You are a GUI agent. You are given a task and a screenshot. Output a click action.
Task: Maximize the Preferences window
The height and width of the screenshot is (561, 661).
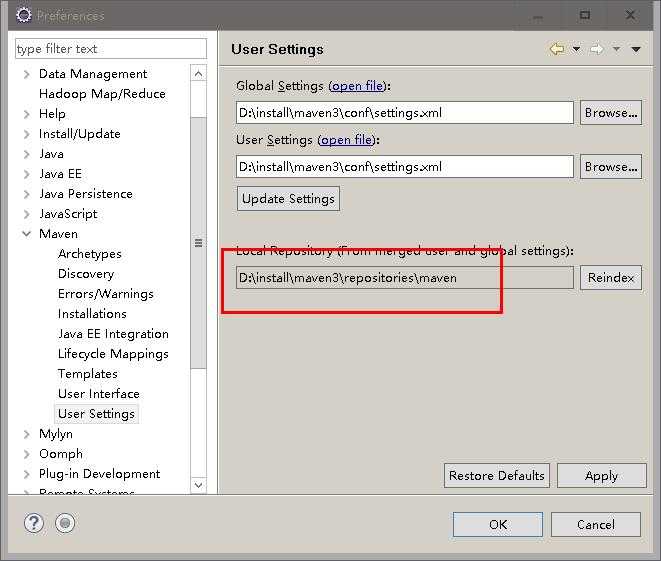[x=585, y=15]
